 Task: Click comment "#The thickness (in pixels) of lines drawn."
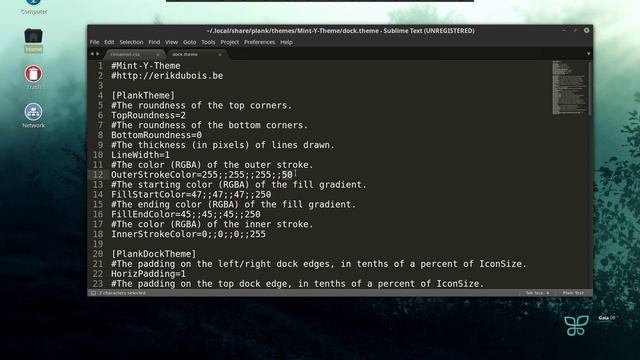tap(223, 145)
